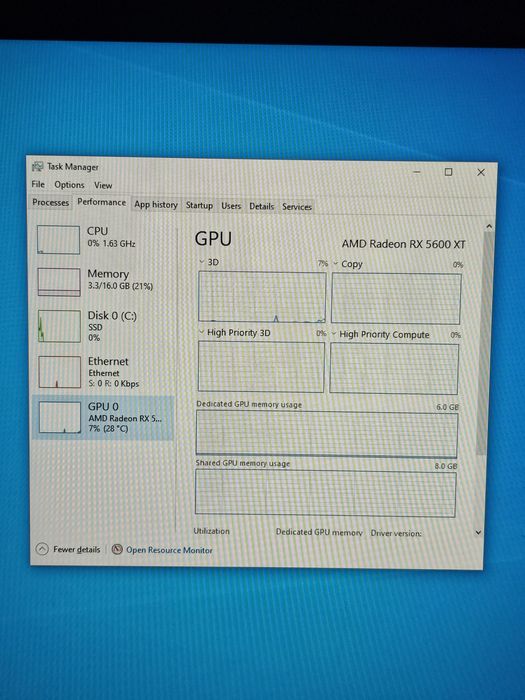Maximize the Task Manager window
525x700 pixels.
pos(448,172)
